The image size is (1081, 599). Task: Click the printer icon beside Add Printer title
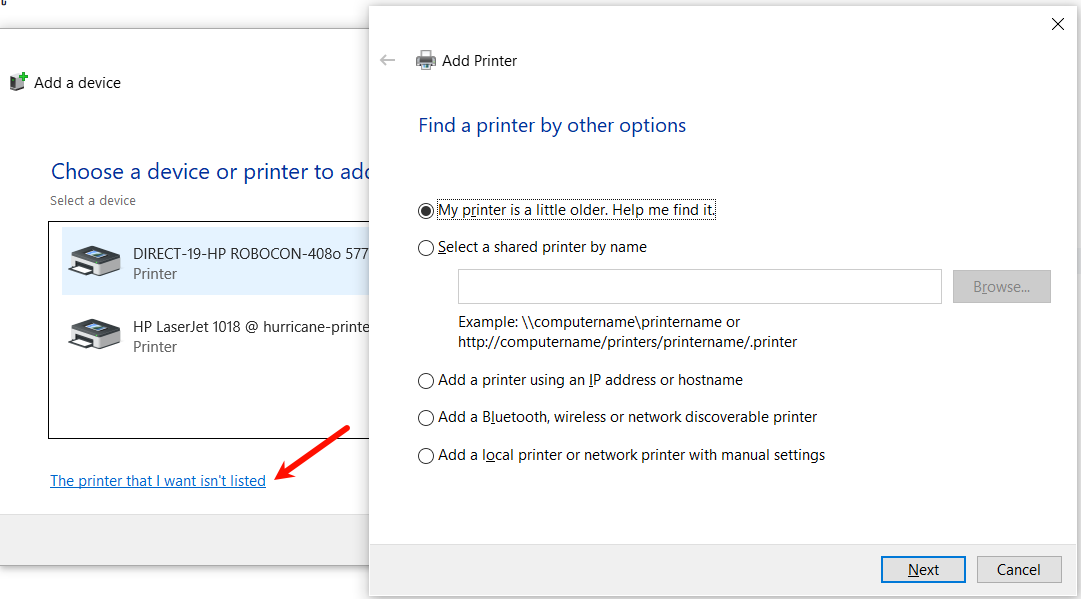[426, 60]
